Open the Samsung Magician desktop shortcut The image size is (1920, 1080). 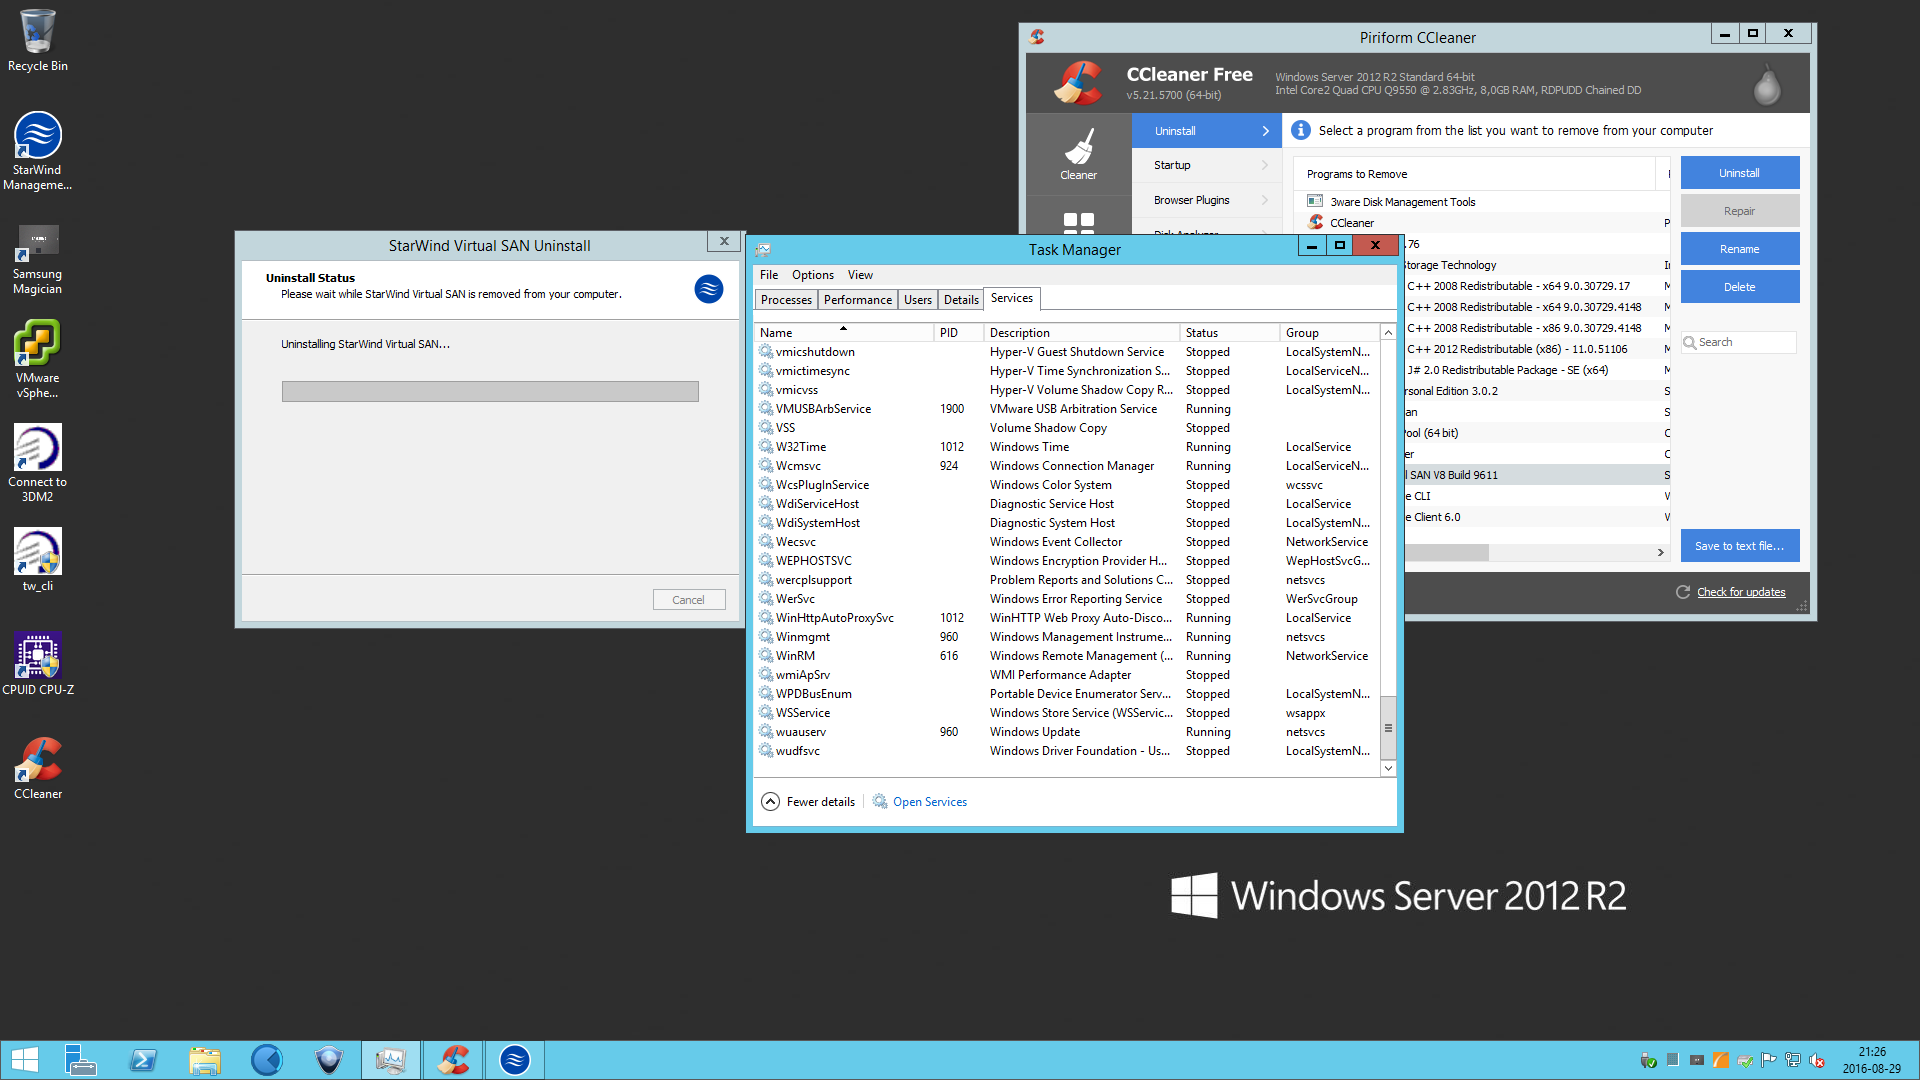[x=37, y=258]
